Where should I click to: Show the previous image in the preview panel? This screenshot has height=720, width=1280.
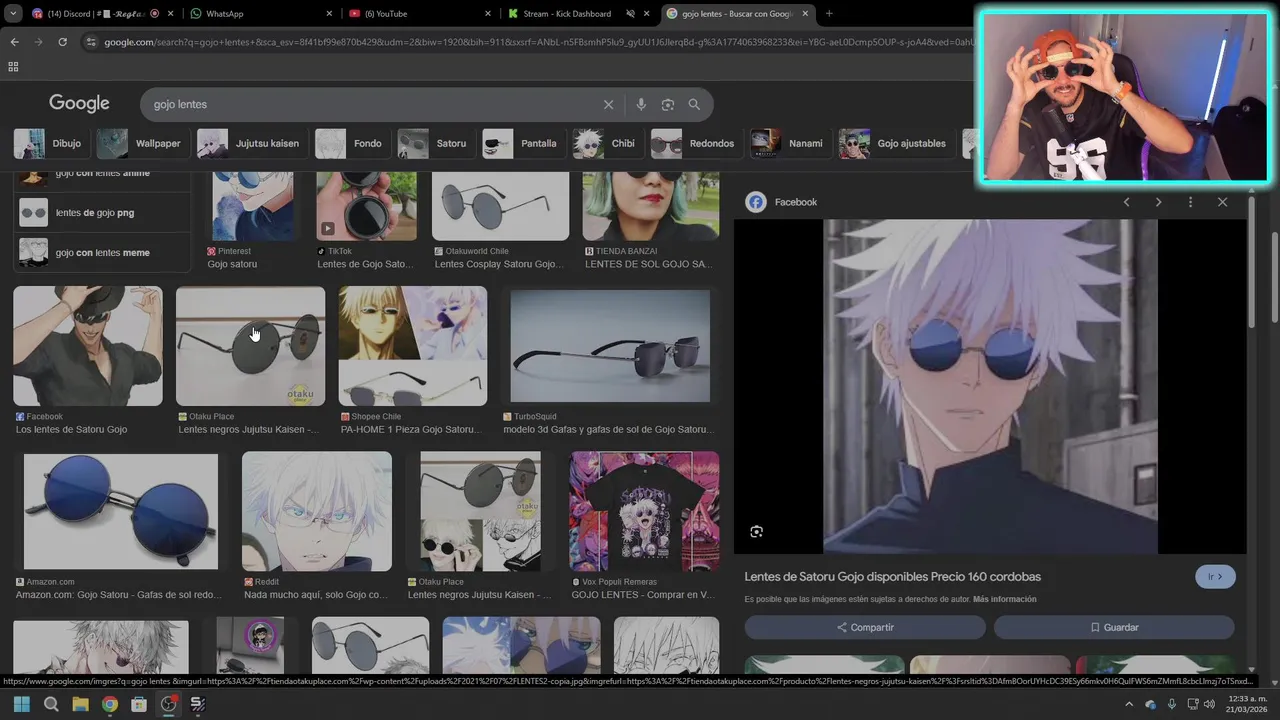(x=1126, y=202)
